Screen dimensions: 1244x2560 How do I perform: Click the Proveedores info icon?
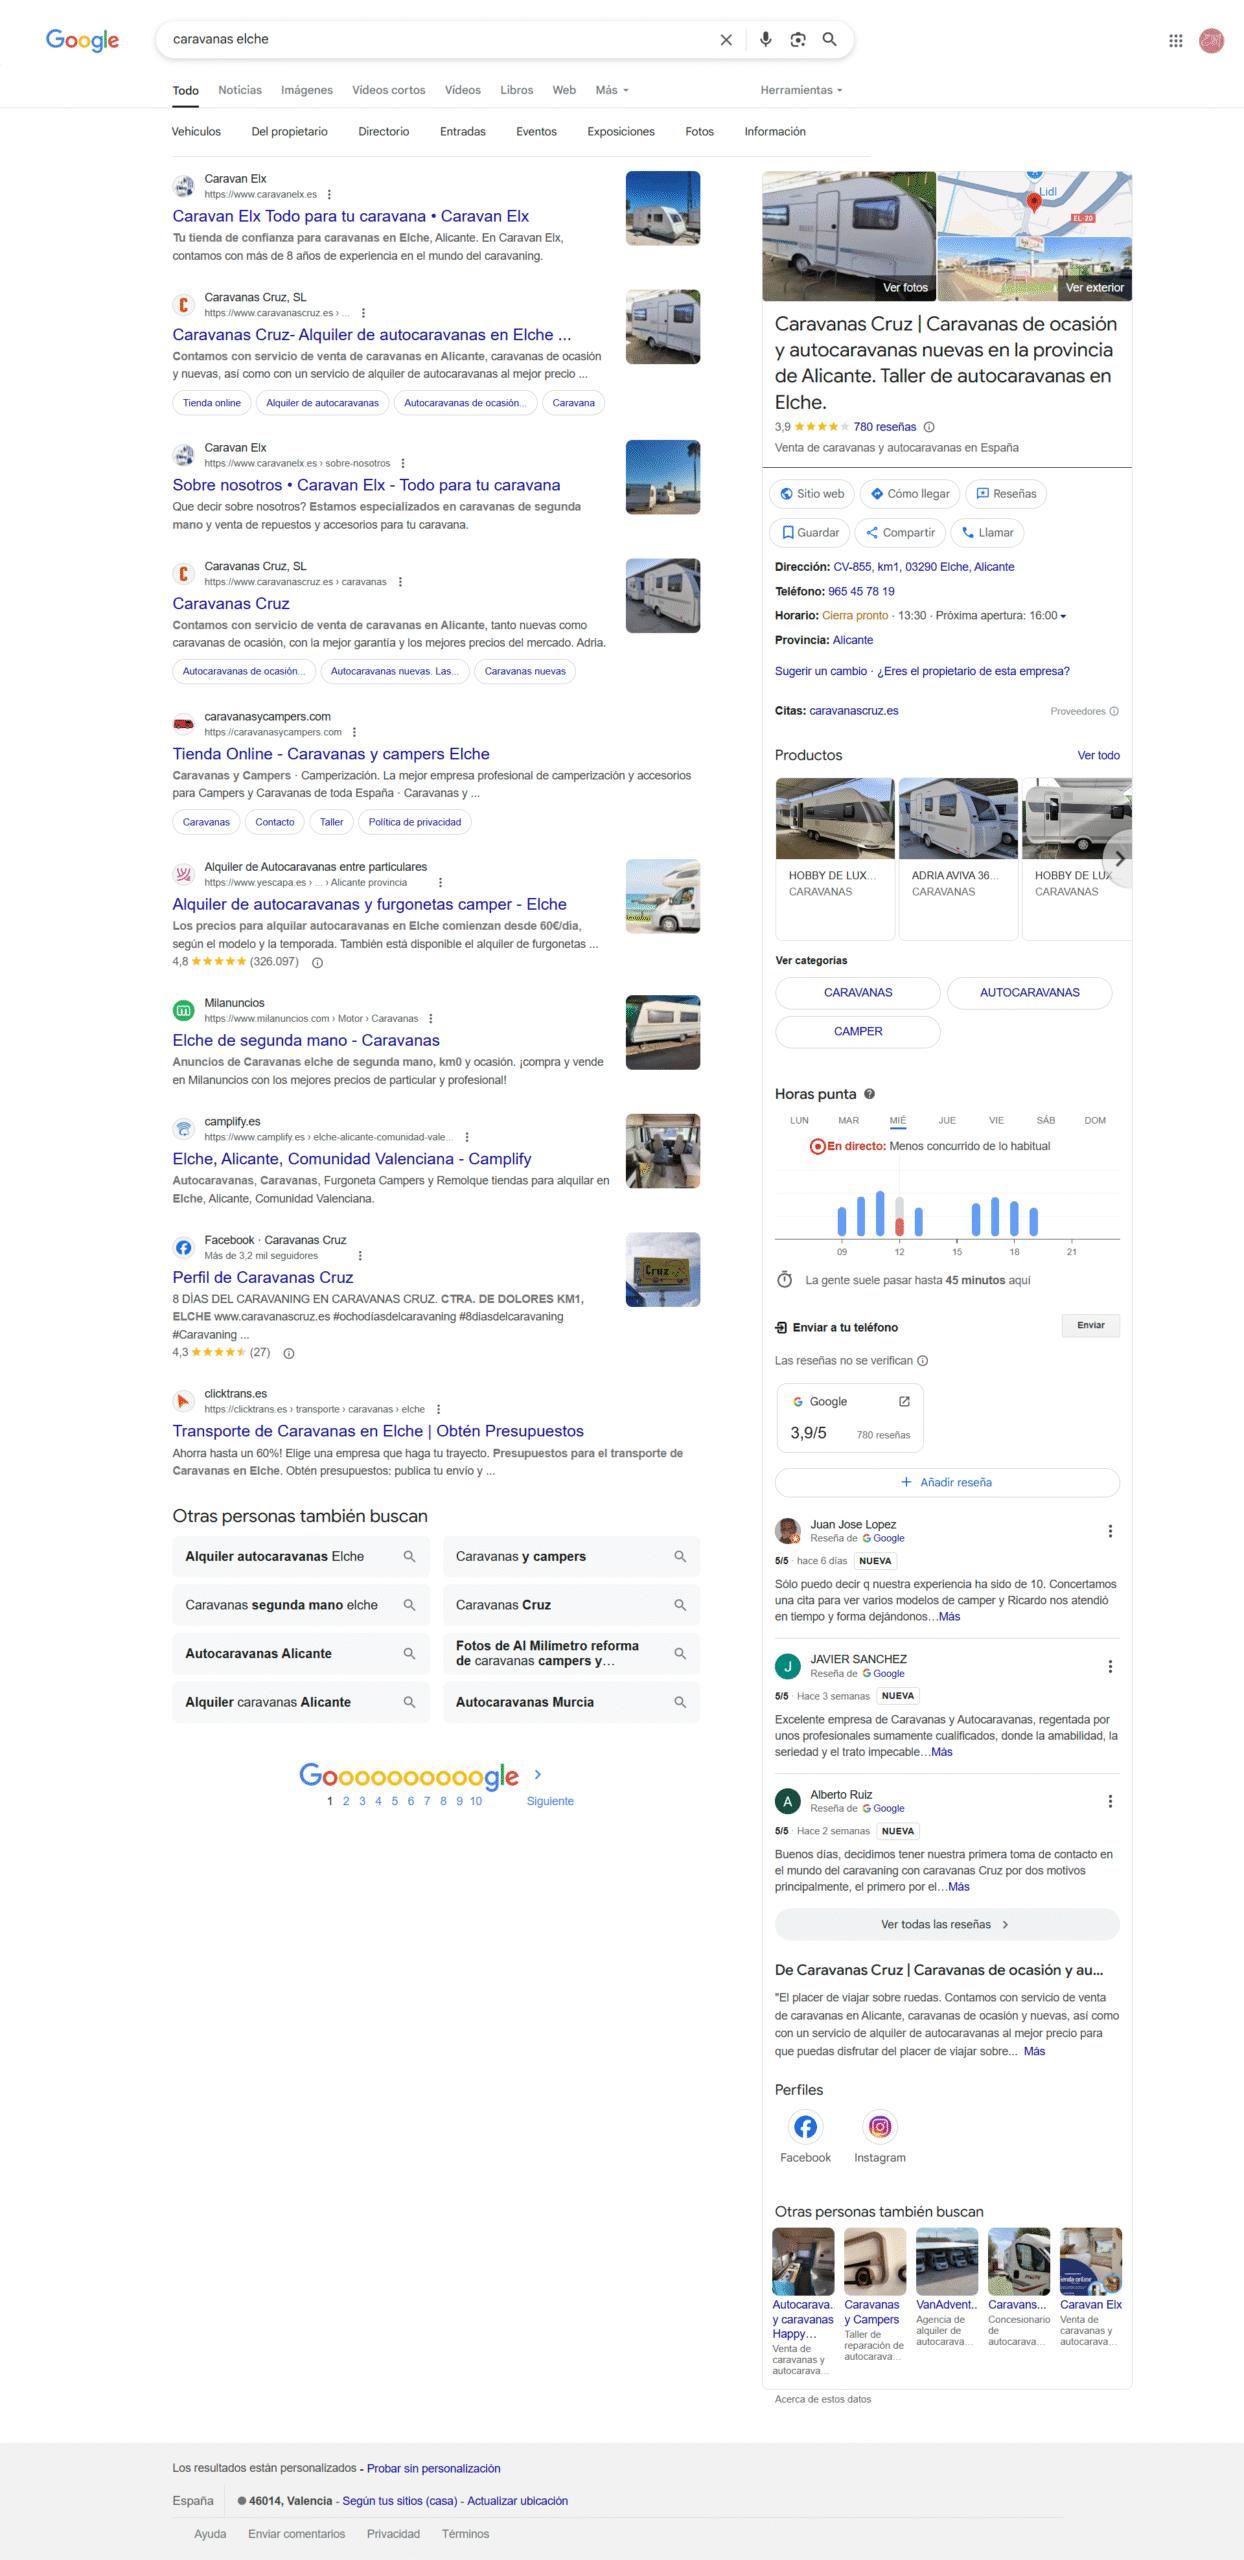pyautogui.click(x=1114, y=712)
